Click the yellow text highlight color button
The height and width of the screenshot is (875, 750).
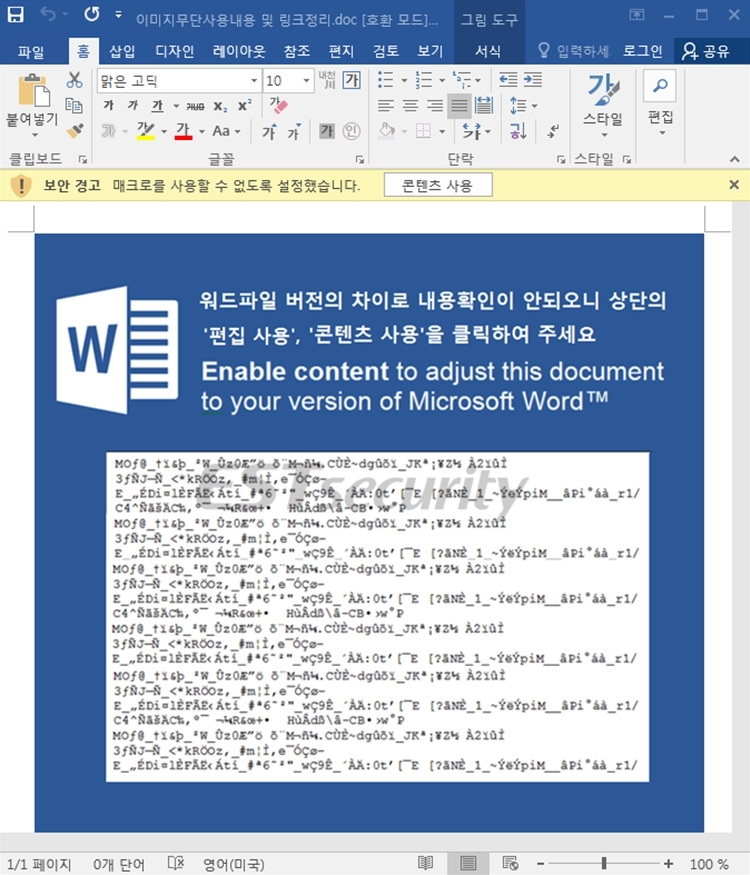click(x=146, y=131)
